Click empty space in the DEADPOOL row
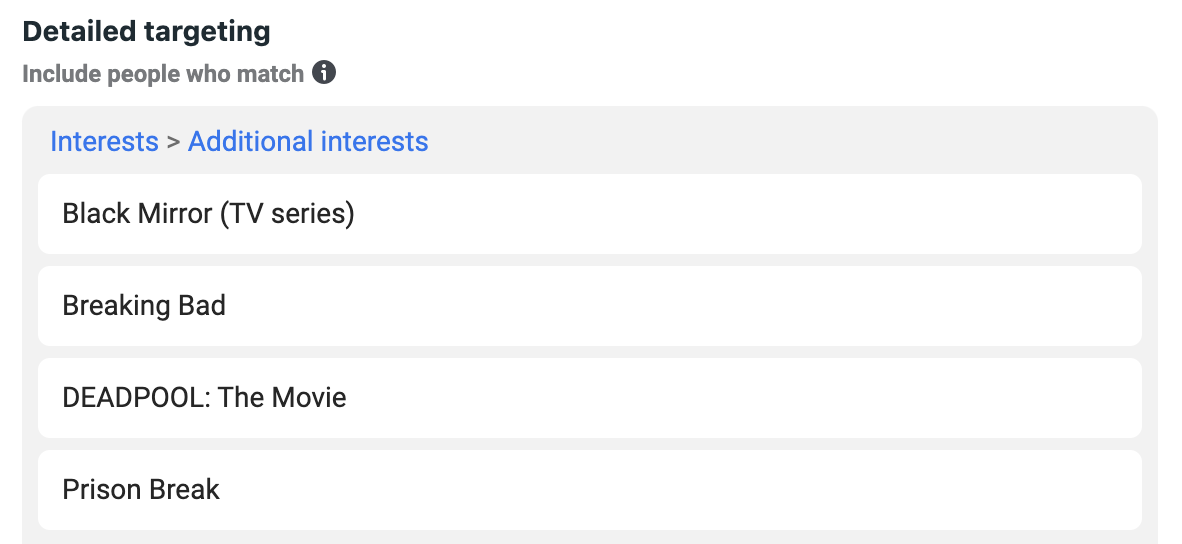 click(x=750, y=398)
